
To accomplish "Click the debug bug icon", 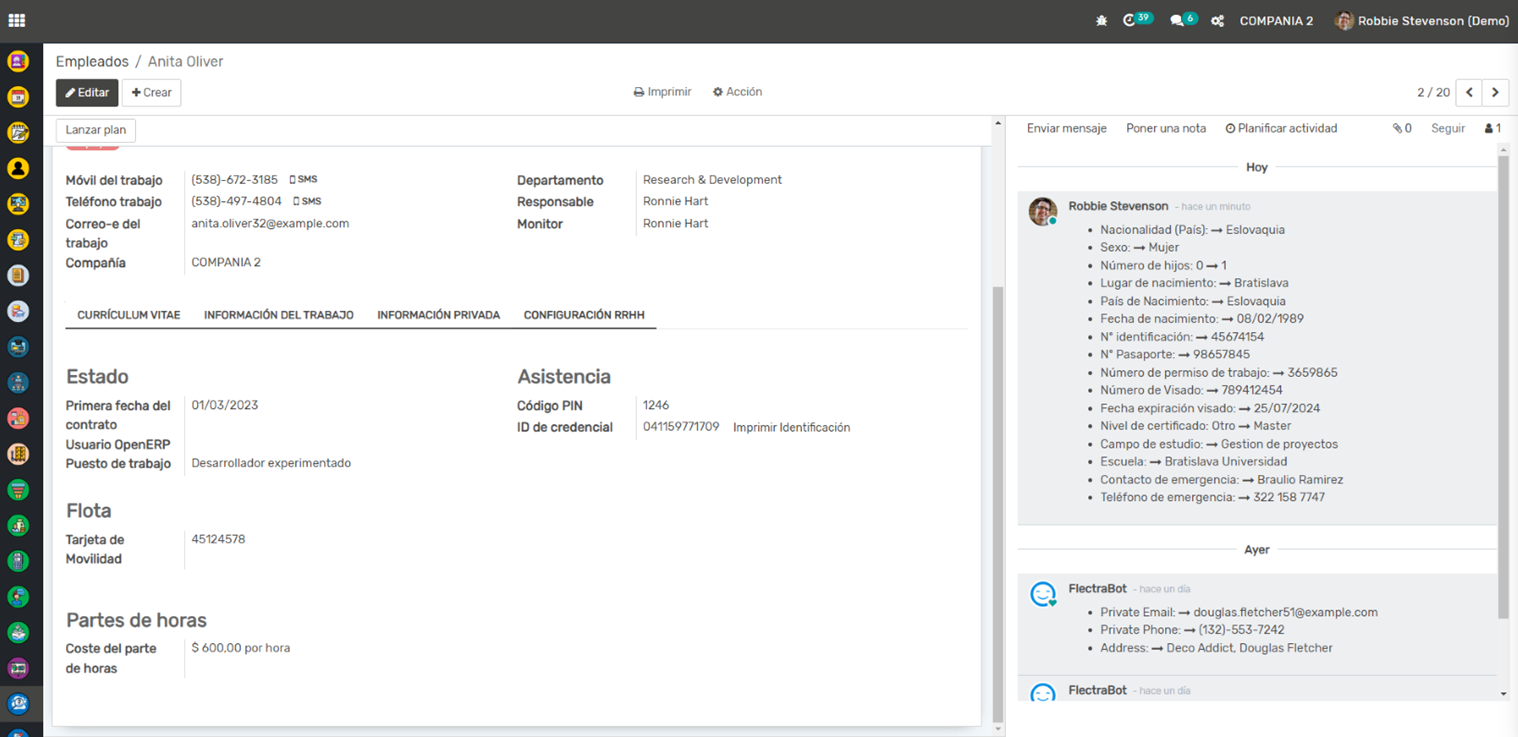I will tap(1101, 21).
